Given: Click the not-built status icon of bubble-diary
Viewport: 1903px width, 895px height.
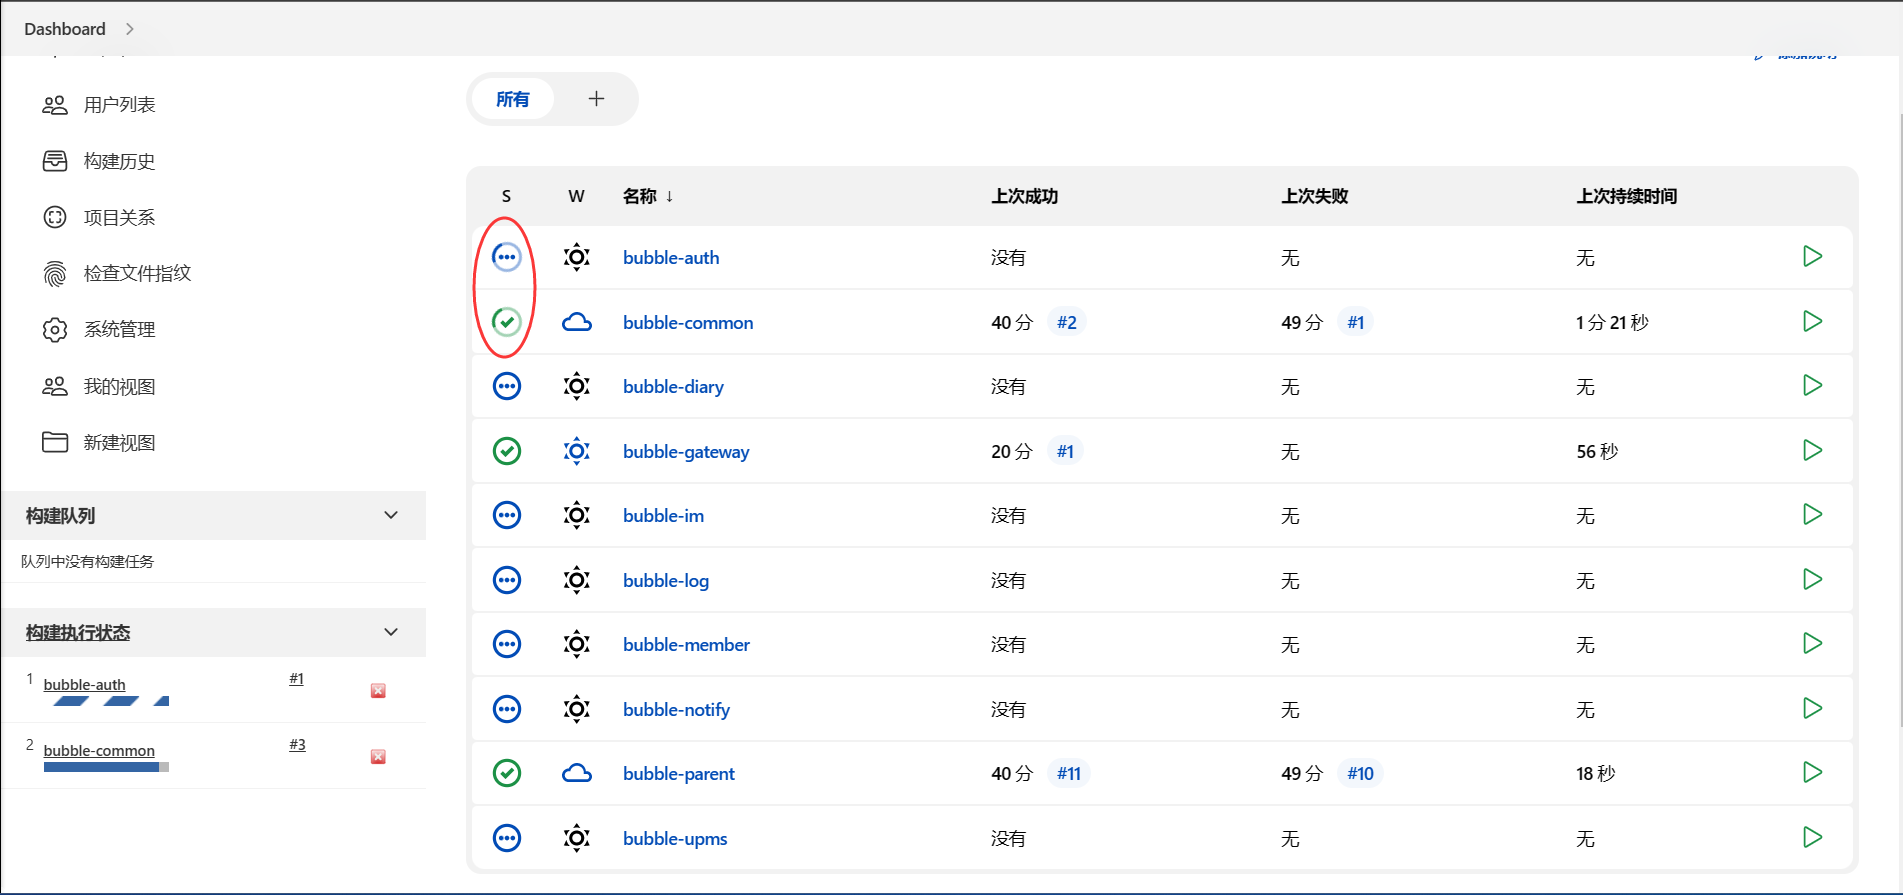Looking at the screenshot, I should [x=507, y=386].
